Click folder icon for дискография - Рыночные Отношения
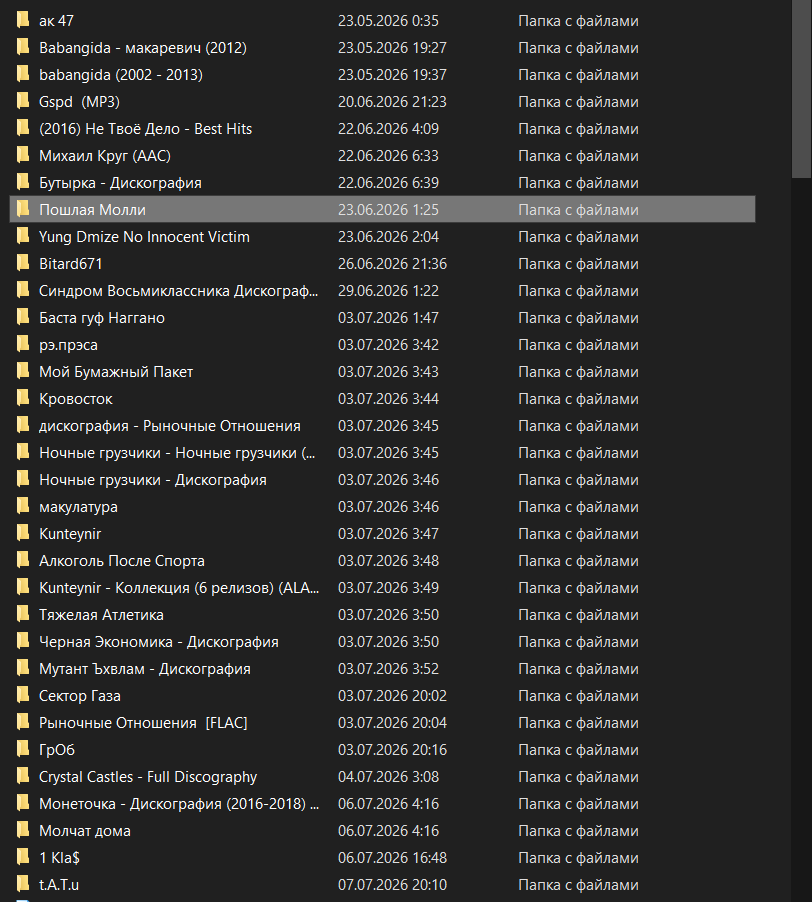 pos(23,426)
